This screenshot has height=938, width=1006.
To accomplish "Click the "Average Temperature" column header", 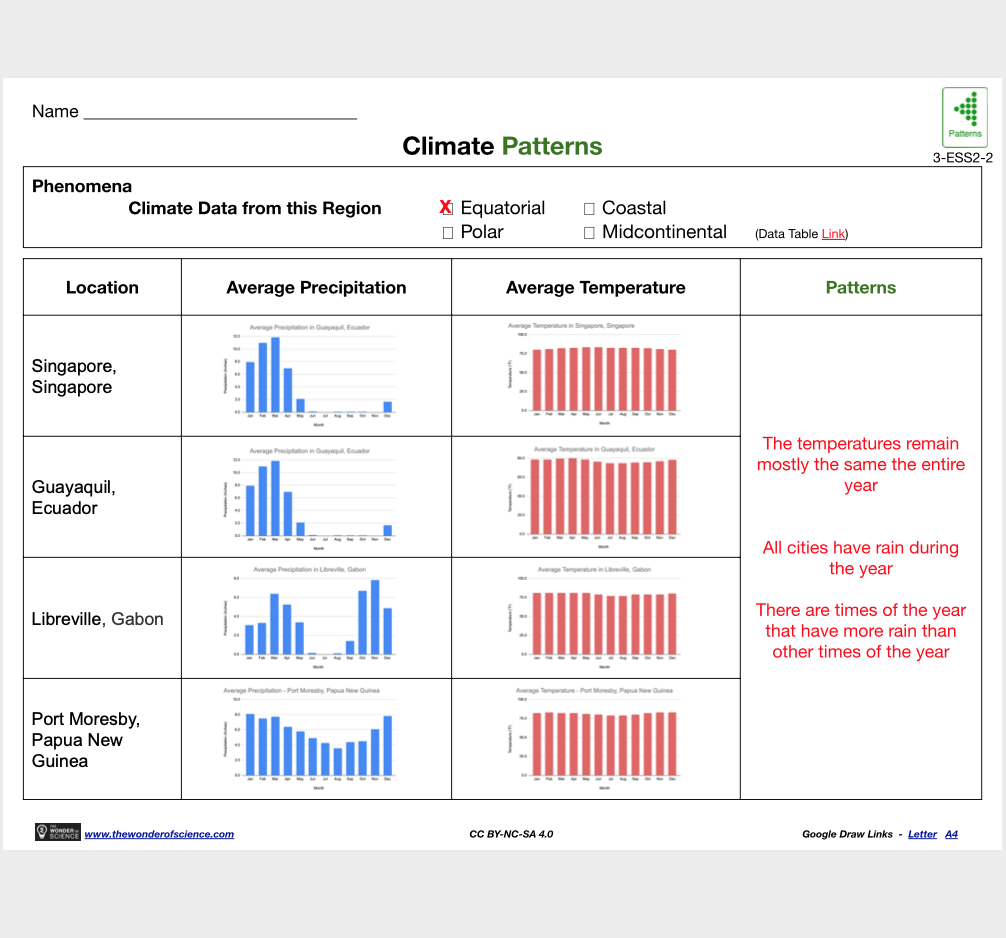I will [595, 288].
